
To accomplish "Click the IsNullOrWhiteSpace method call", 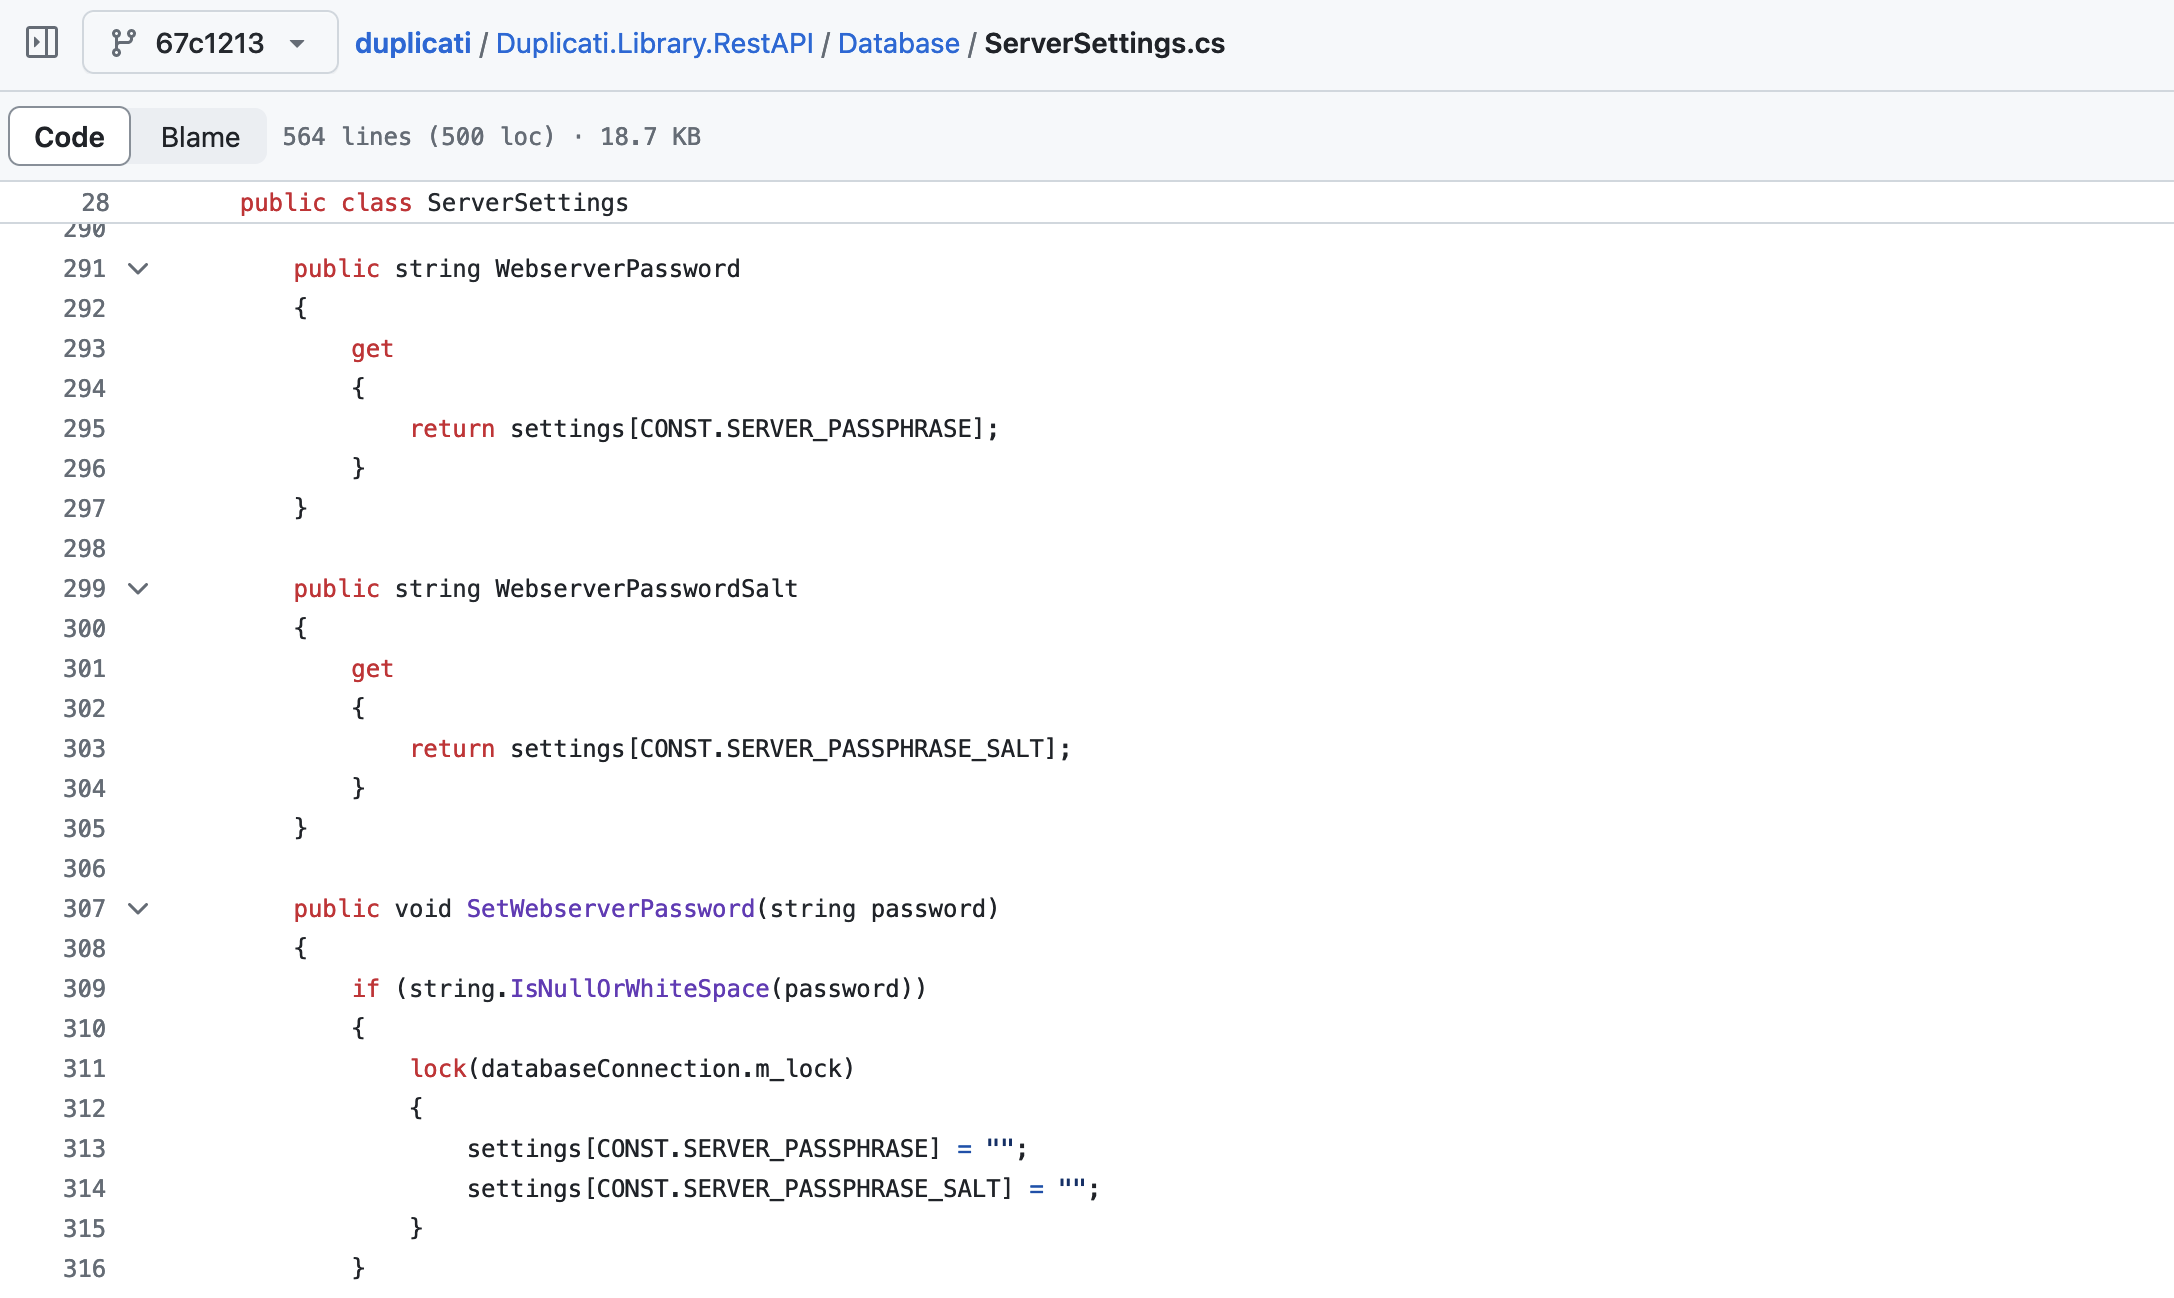I will pos(640,988).
